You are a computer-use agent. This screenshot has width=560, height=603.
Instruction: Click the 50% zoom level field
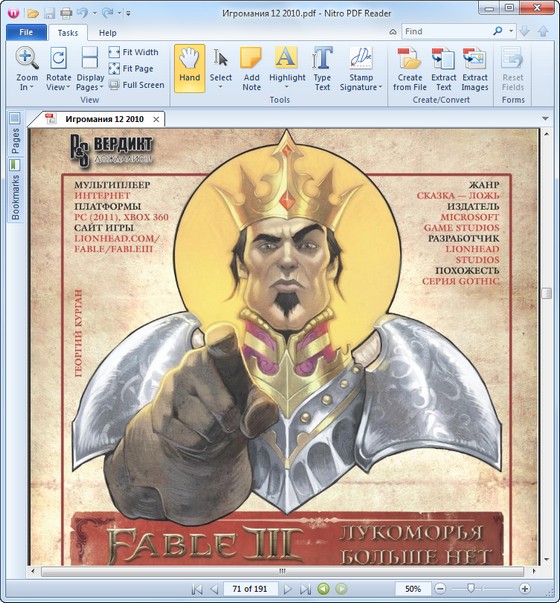413,589
